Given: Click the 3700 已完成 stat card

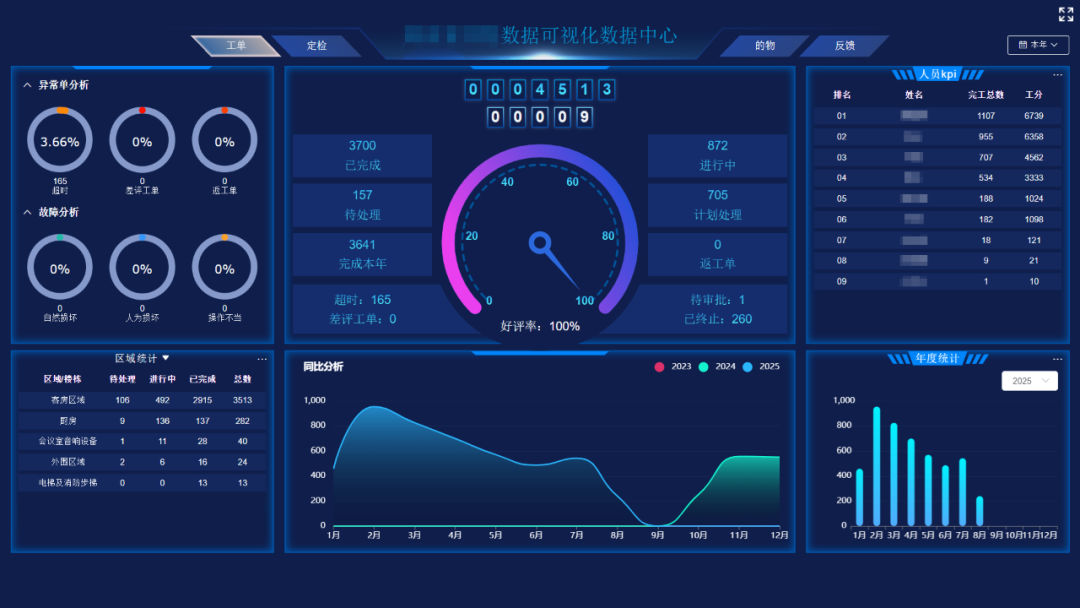Looking at the screenshot, I should [361, 155].
